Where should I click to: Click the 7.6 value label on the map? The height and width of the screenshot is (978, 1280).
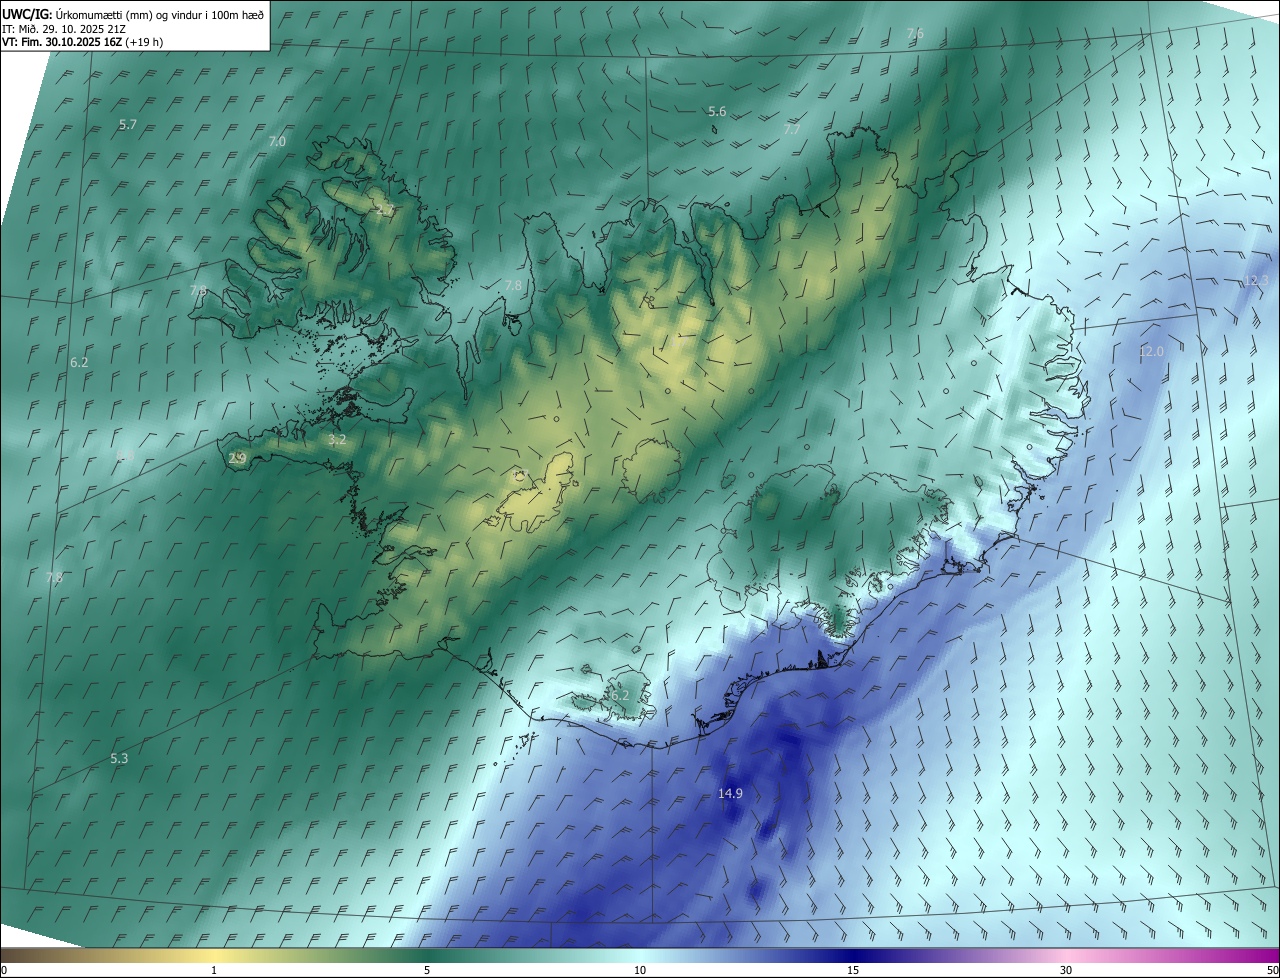coord(915,34)
